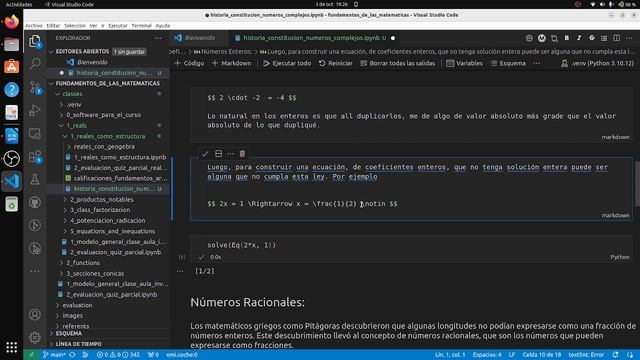Image resolution: width=640 pixels, height=360 pixels.
Task: Delete the current cell with trash icon
Action: click(x=242, y=154)
